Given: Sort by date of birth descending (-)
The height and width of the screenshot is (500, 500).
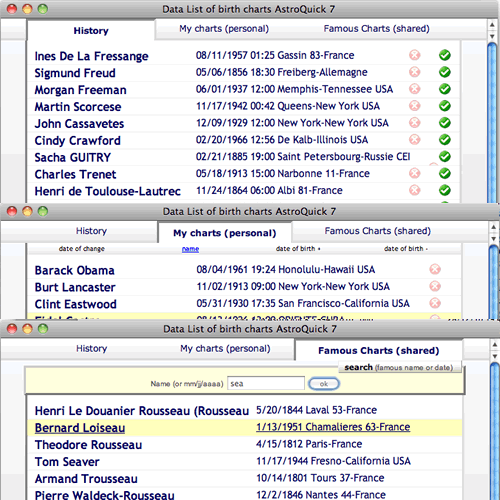Looking at the screenshot, I should (x=406, y=249).
